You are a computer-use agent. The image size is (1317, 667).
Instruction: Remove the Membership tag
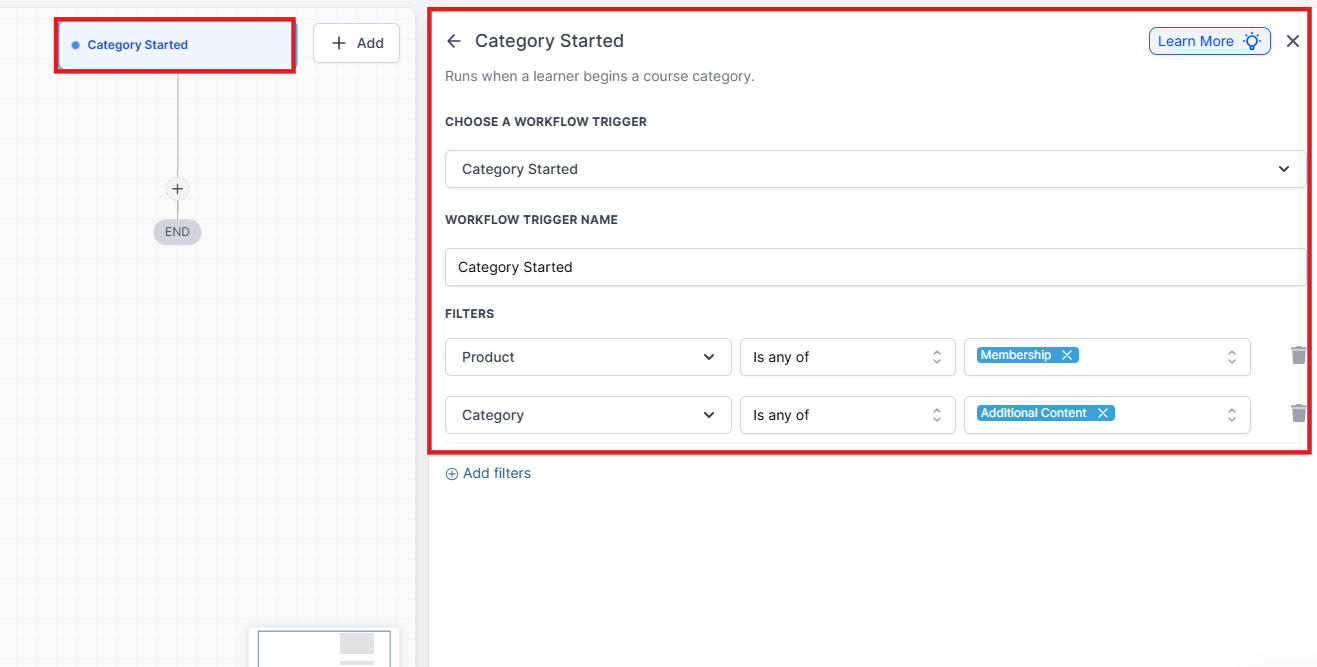click(x=1067, y=355)
